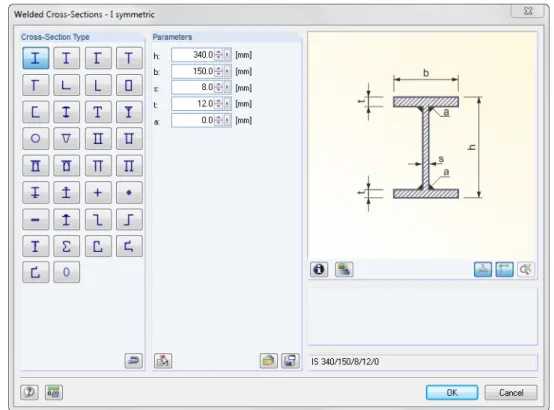The width and height of the screenshot is (554, 410).
Task: Choose the Sigma-shaped section type
Action: (x=66, y=246)
